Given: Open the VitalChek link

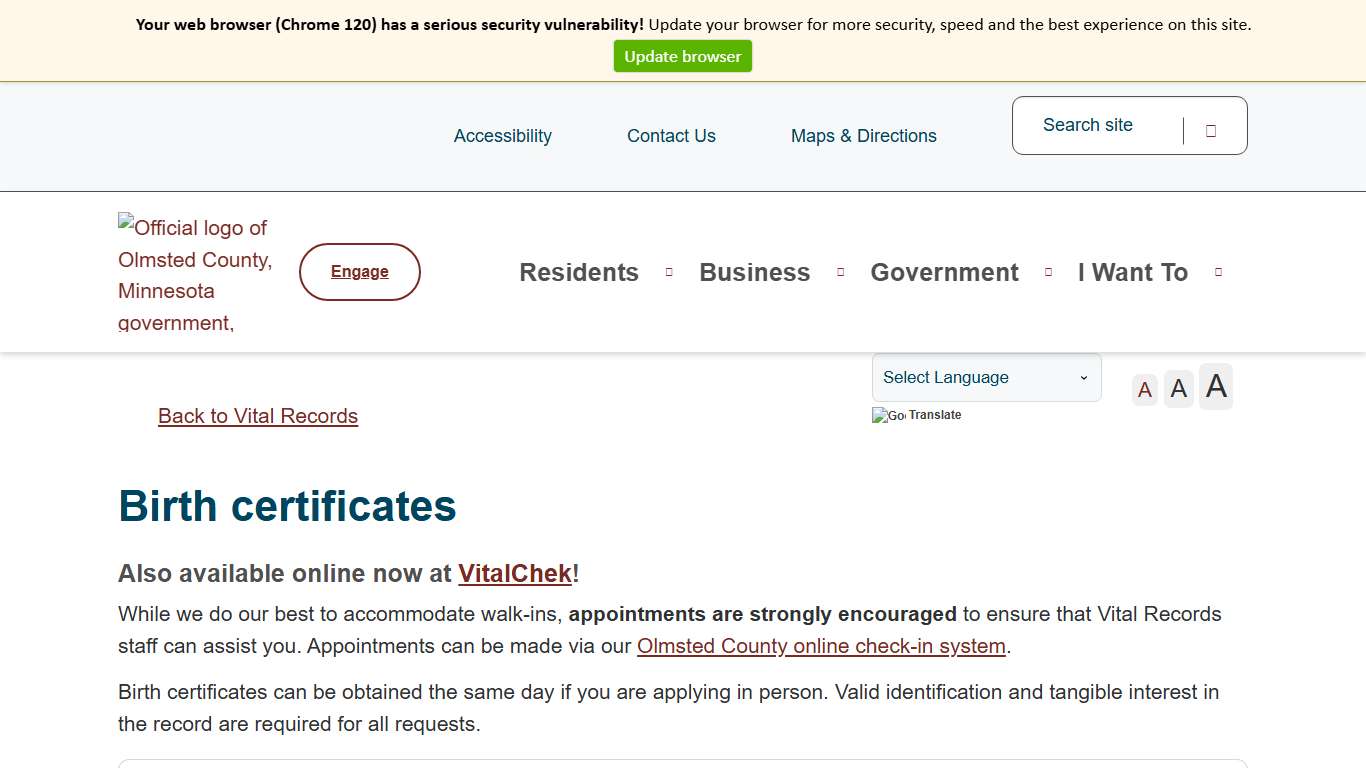Looking at the screenshot, I should 515,574.
